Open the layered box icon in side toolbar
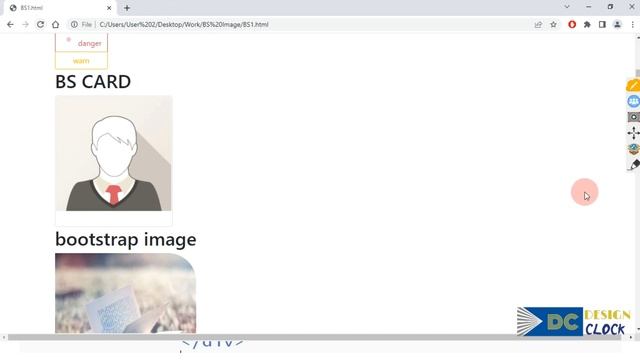 click(x=633, y=149)
